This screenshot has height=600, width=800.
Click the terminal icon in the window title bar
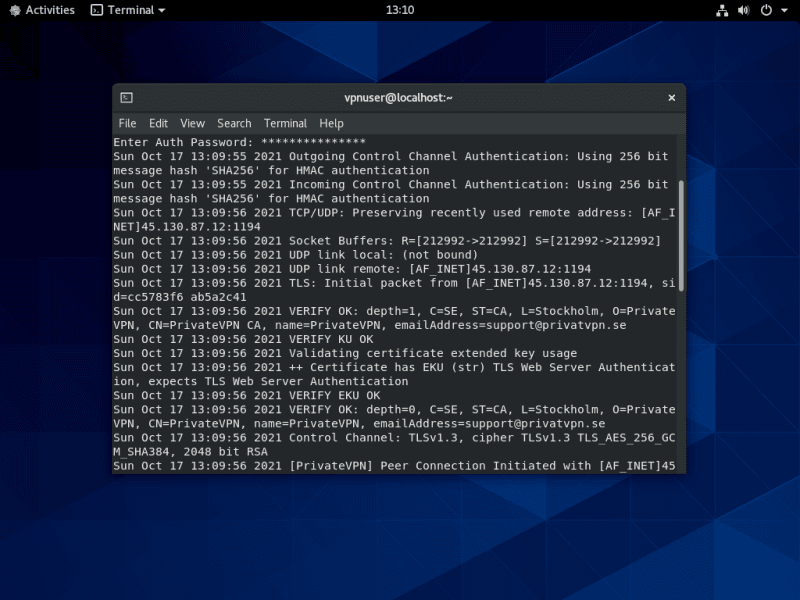(x=126, y=98)
